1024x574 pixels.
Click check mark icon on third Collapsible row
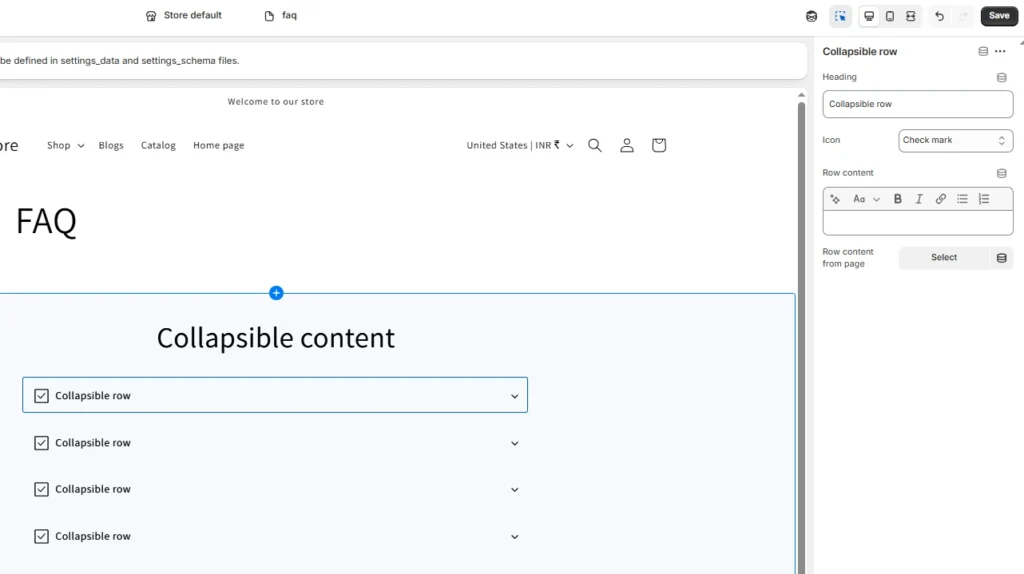pyautogui.click(x=41, y=489)
